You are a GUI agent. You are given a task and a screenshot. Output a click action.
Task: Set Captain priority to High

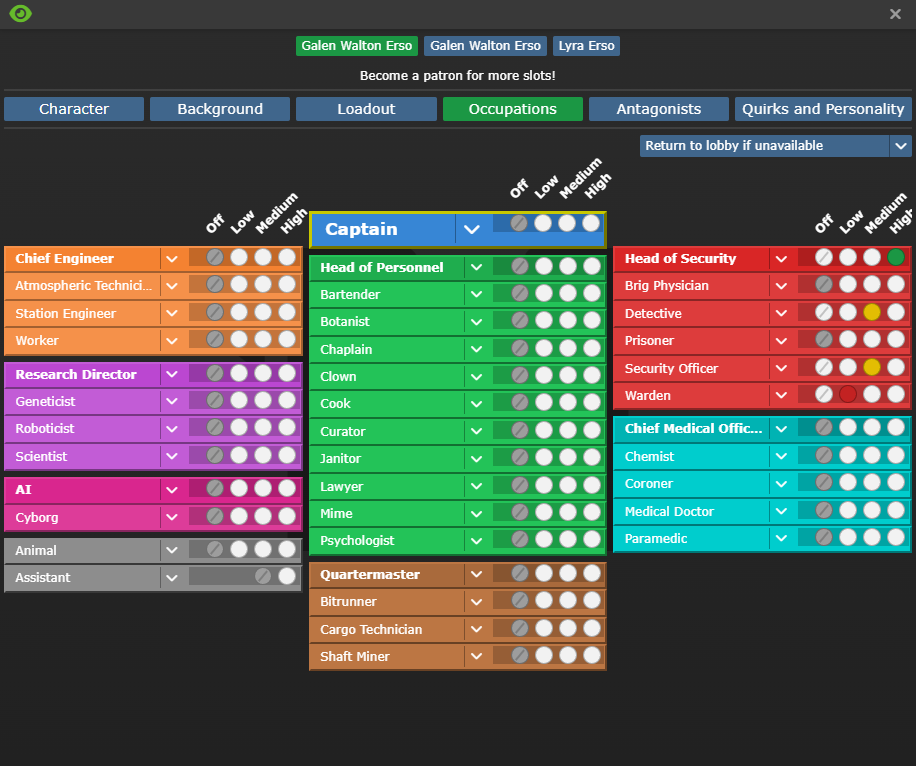(x=591, y=223)
